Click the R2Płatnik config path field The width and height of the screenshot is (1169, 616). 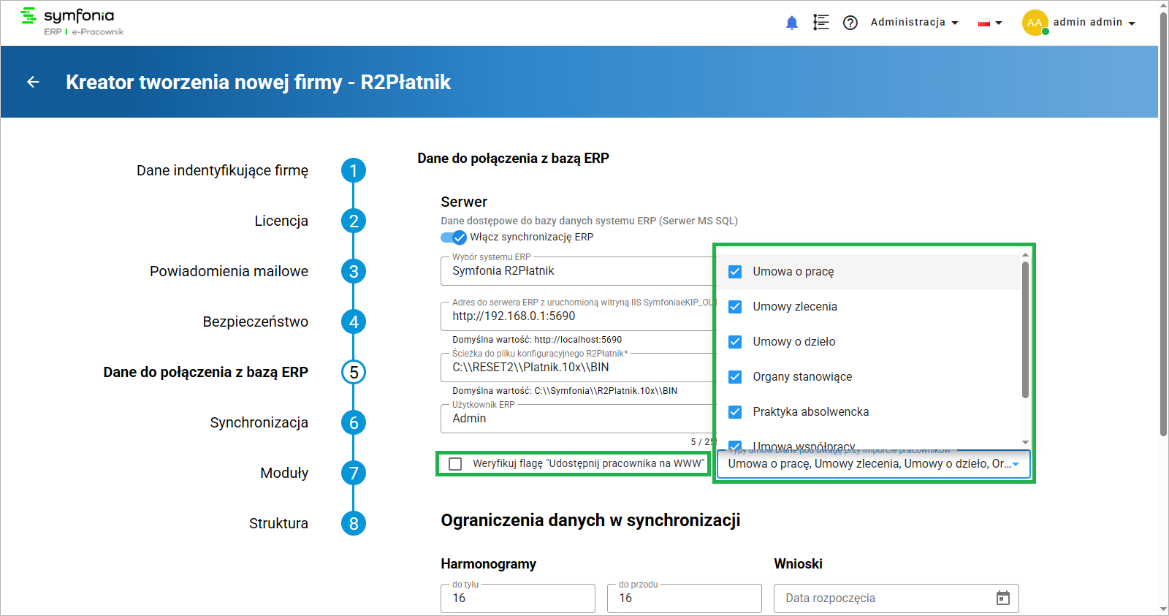(x=578, y=367)
